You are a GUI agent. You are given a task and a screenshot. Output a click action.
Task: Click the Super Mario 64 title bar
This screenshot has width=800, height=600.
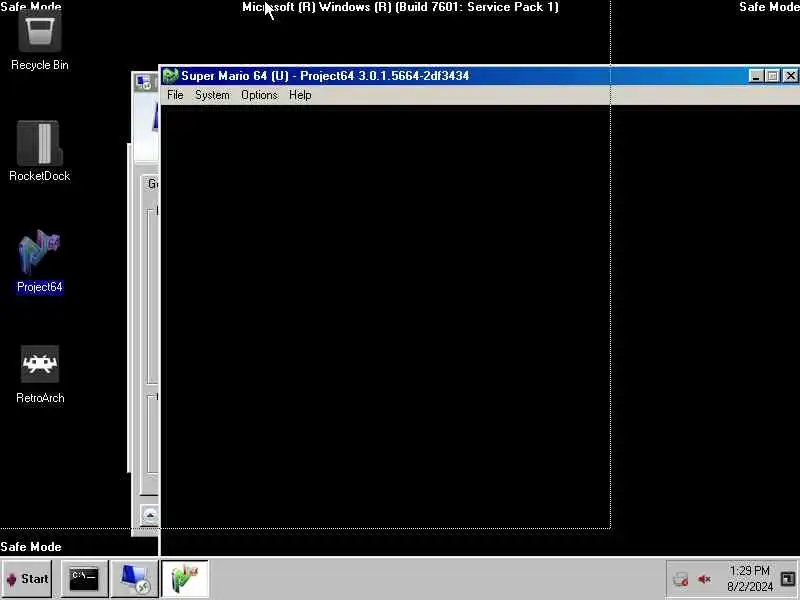(x=480, y=76)
